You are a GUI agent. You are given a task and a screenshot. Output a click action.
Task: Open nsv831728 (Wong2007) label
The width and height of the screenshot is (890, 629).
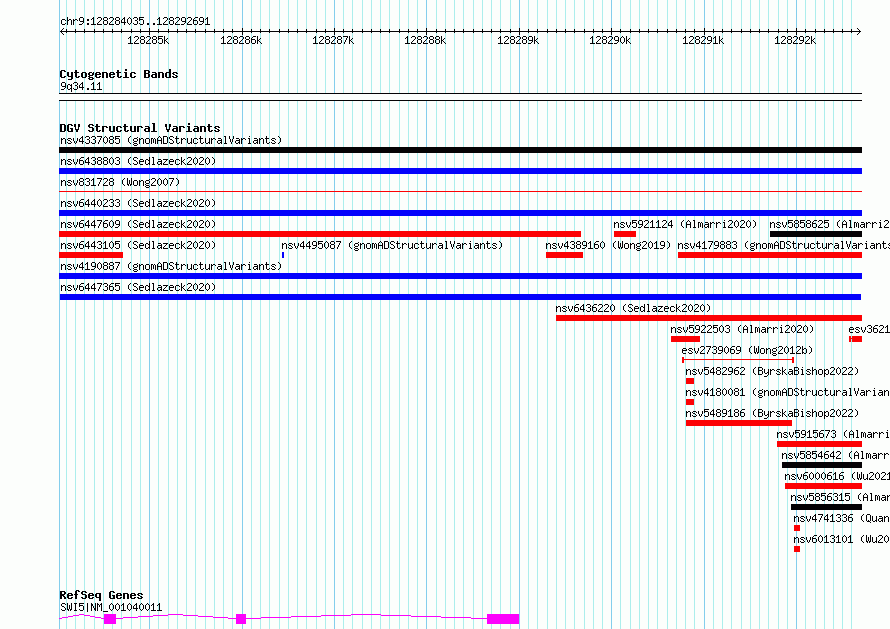[120, 182]
